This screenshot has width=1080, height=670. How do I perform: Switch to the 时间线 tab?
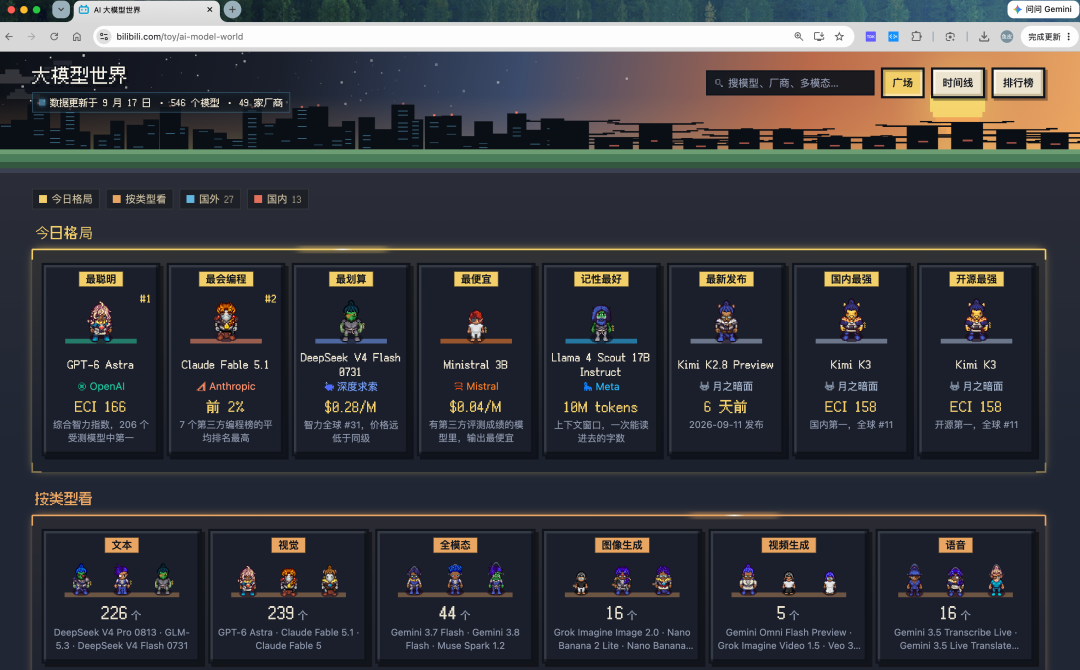point(957,83)
